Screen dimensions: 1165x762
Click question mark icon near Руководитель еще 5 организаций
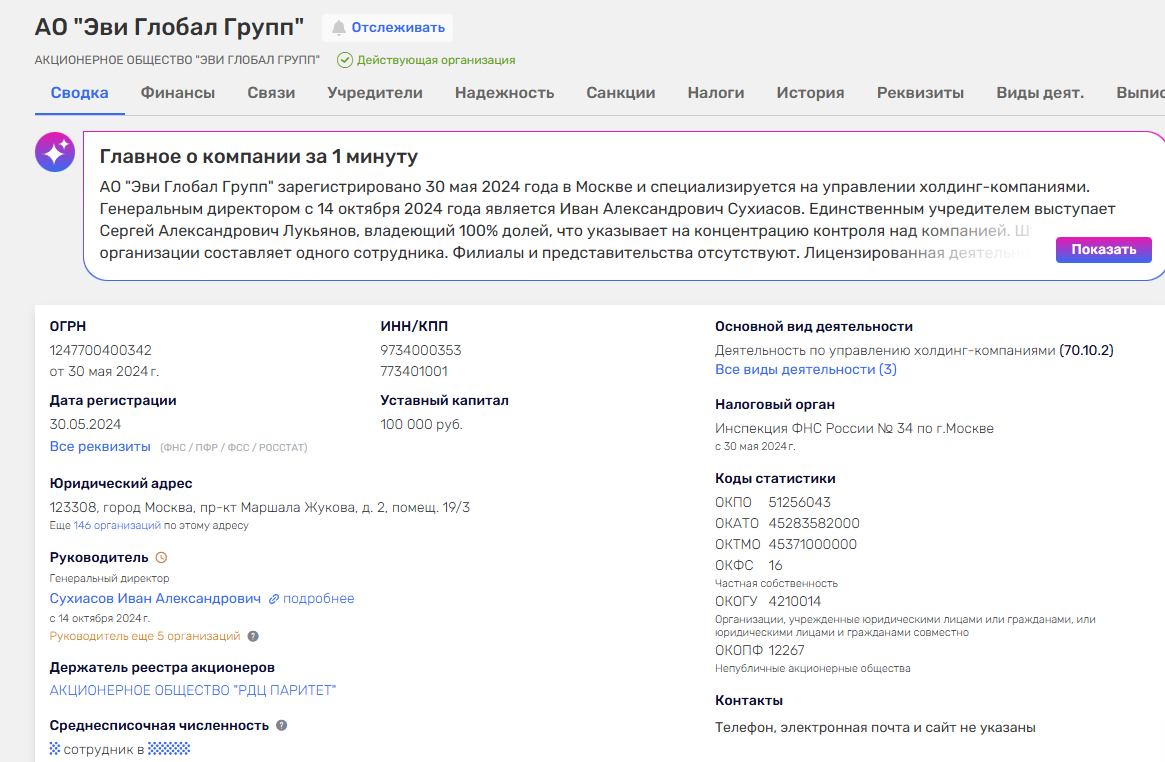(x=253, y=636)
